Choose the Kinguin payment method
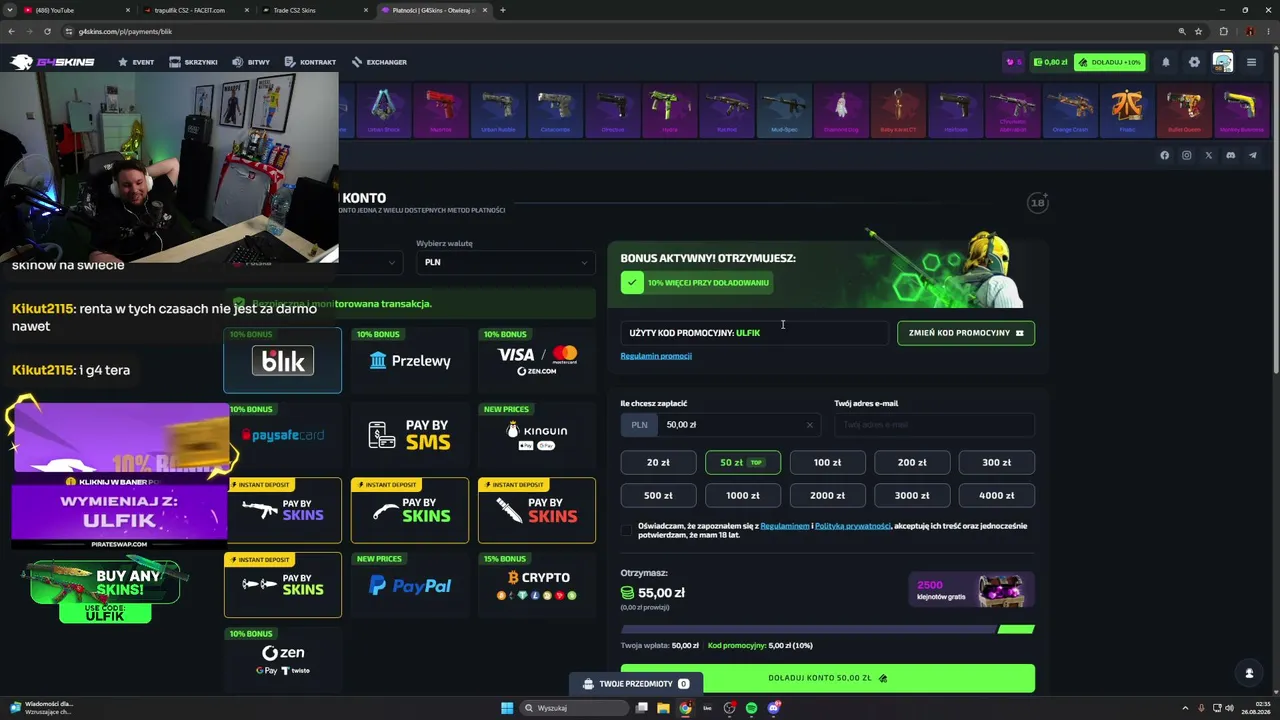Image resolution: width=1280 pixels, height=720 pixels. 537,436
